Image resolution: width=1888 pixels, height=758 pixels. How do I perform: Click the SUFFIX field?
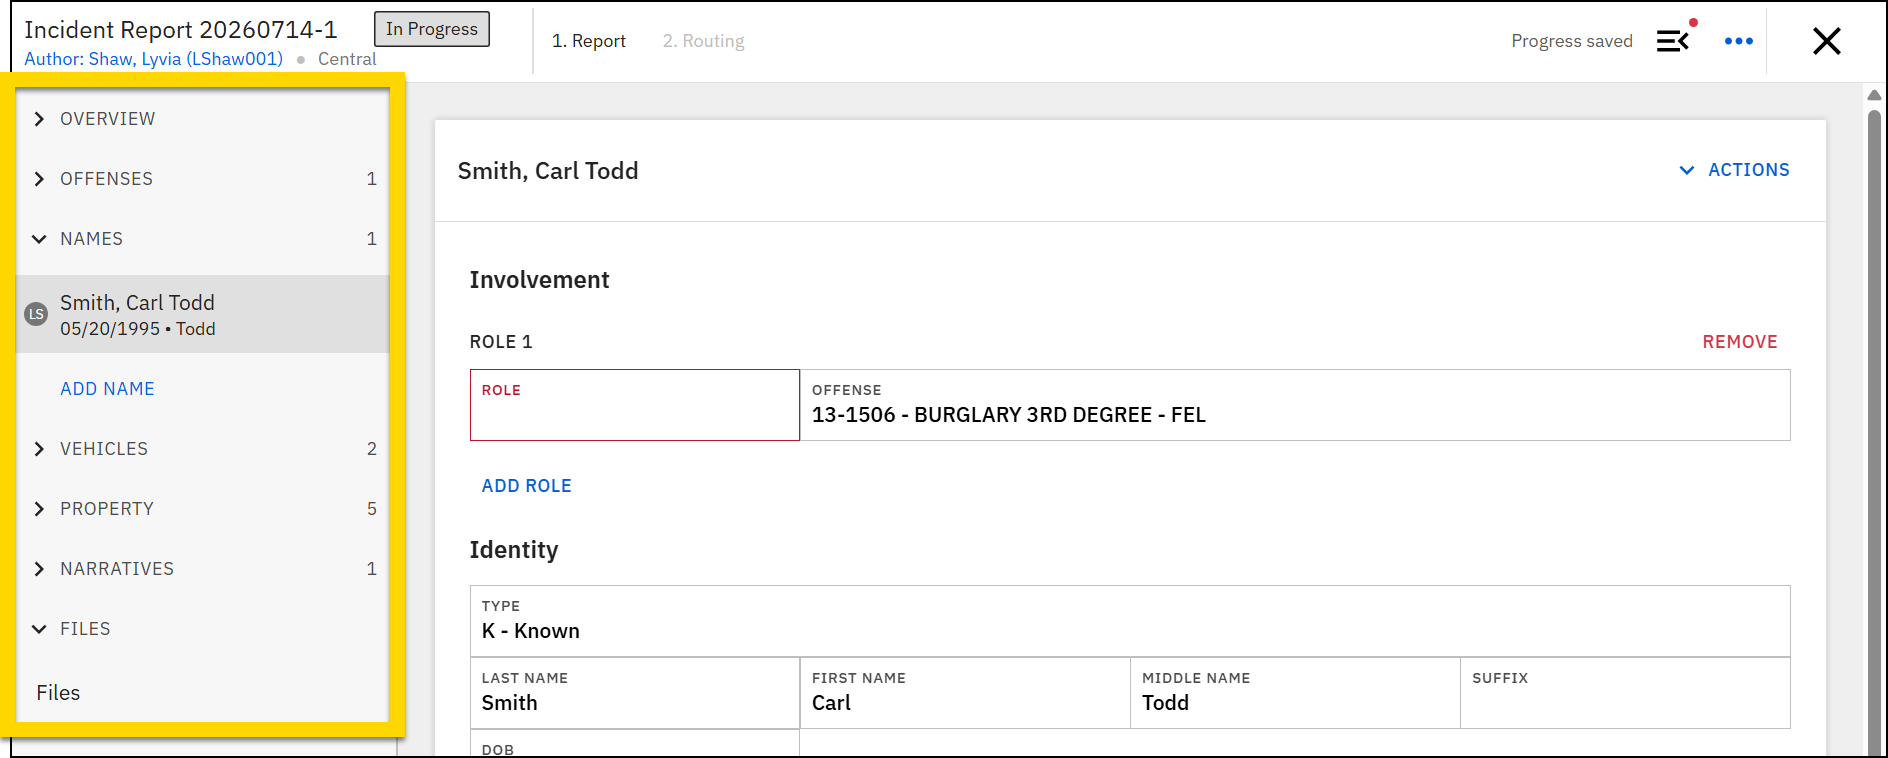click(x=1625, y=693)
